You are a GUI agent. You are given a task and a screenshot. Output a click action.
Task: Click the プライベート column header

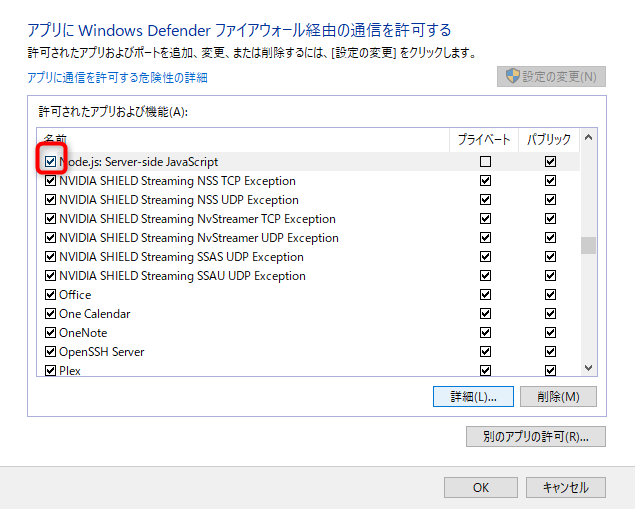pos(484,140)
